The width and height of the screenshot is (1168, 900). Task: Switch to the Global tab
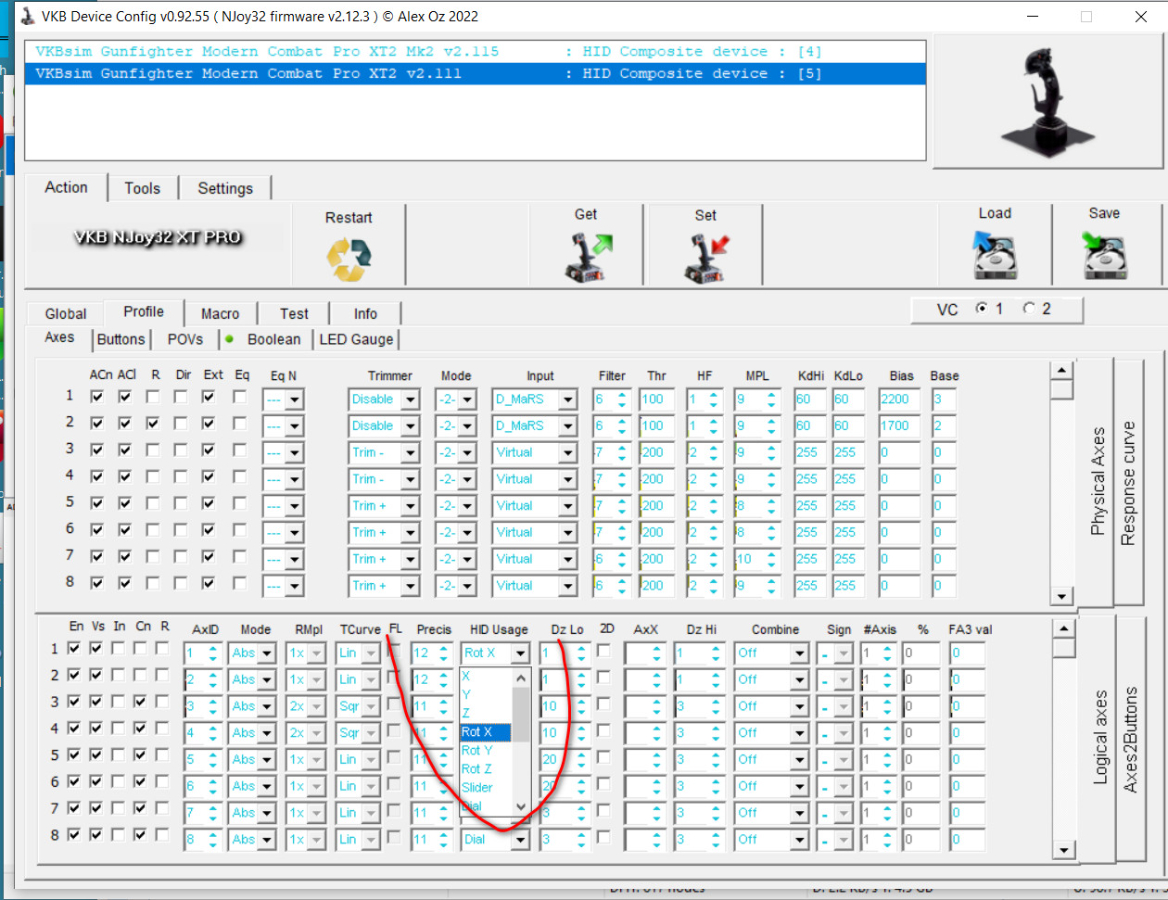(x=66, y=314)
